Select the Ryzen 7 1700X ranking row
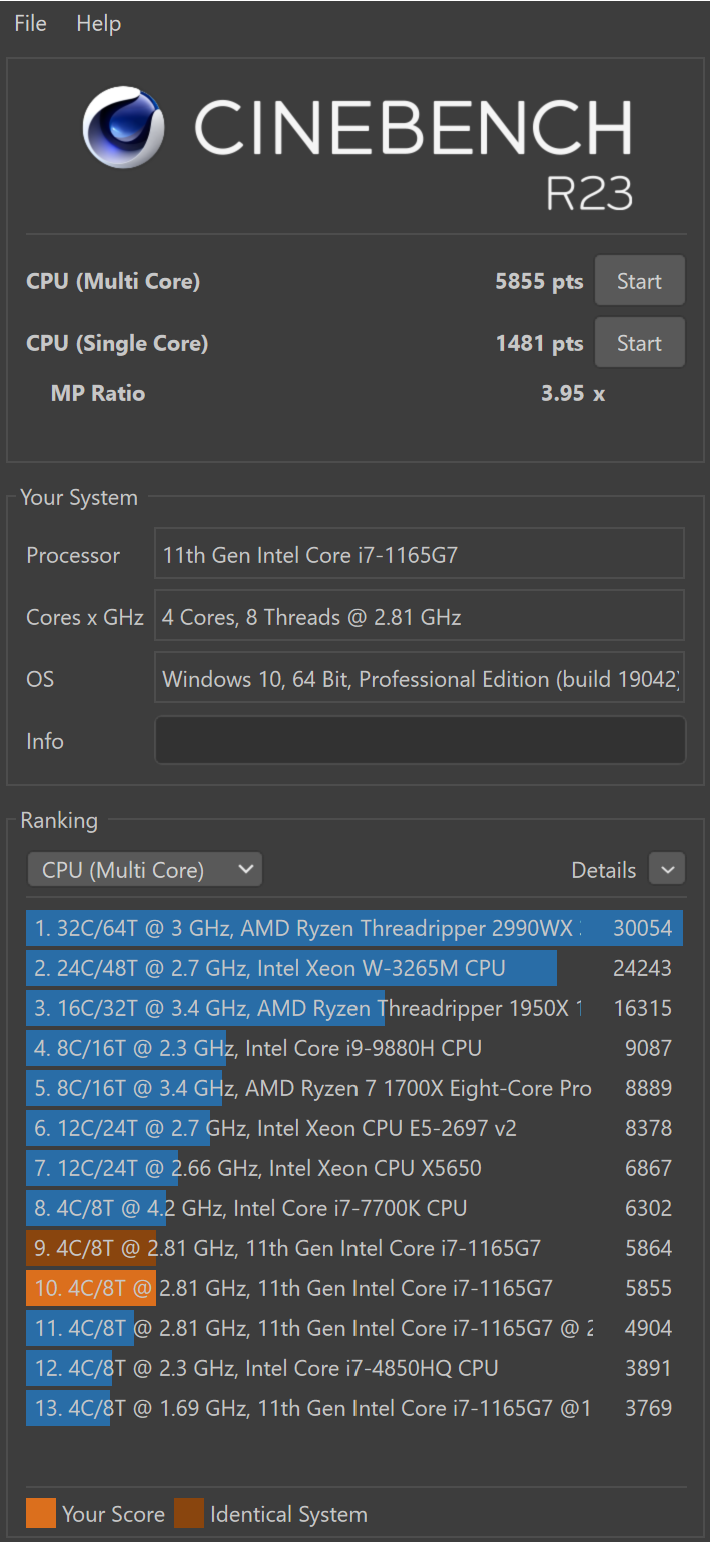Screen dimensions: 710x1542 (354, 1088)
